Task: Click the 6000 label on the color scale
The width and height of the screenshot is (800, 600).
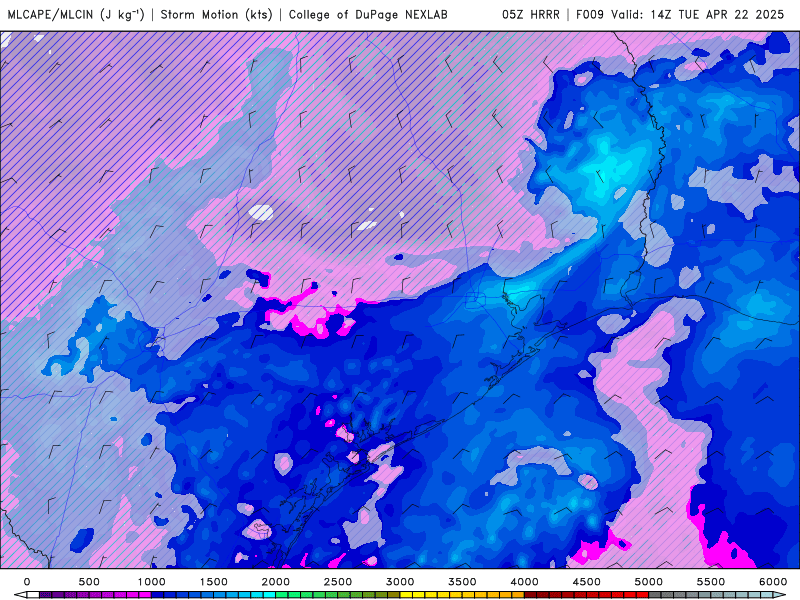Action: (x=773, y=582)
